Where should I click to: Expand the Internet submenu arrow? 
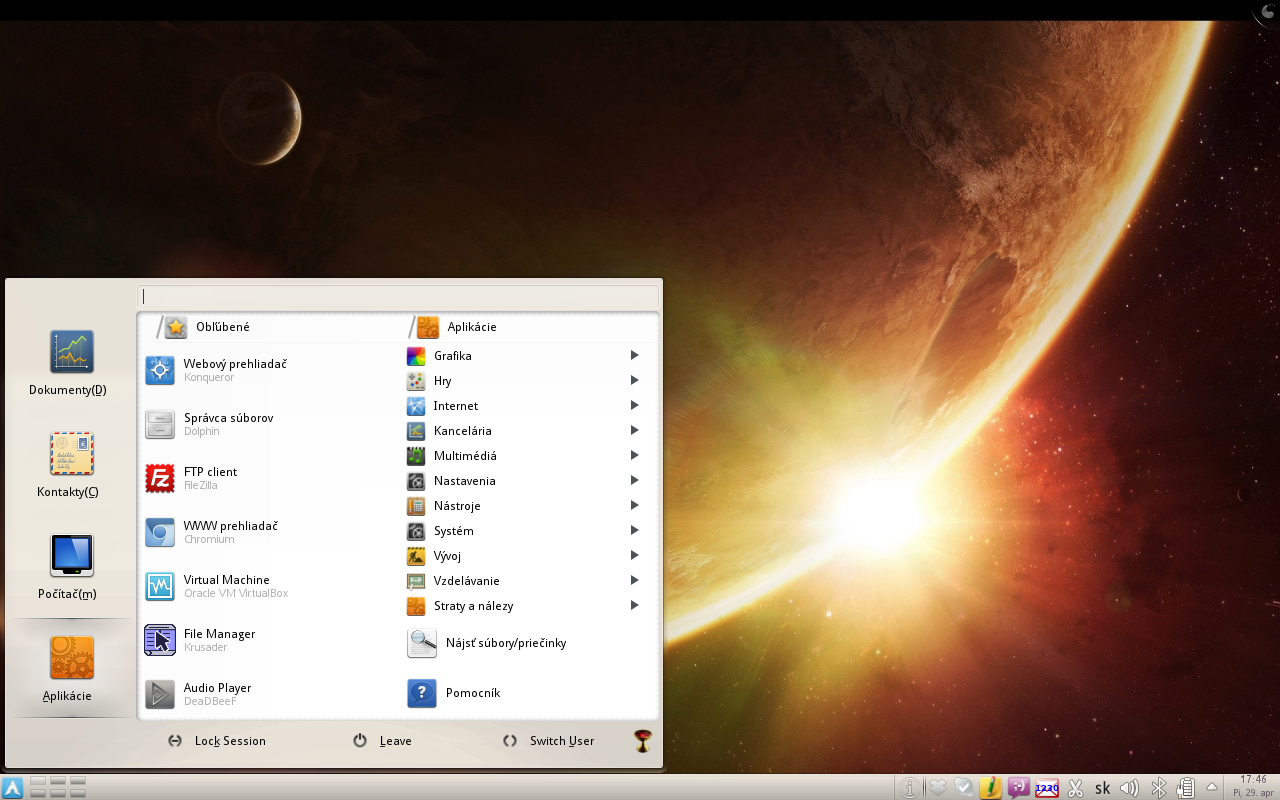pos(635,405)
